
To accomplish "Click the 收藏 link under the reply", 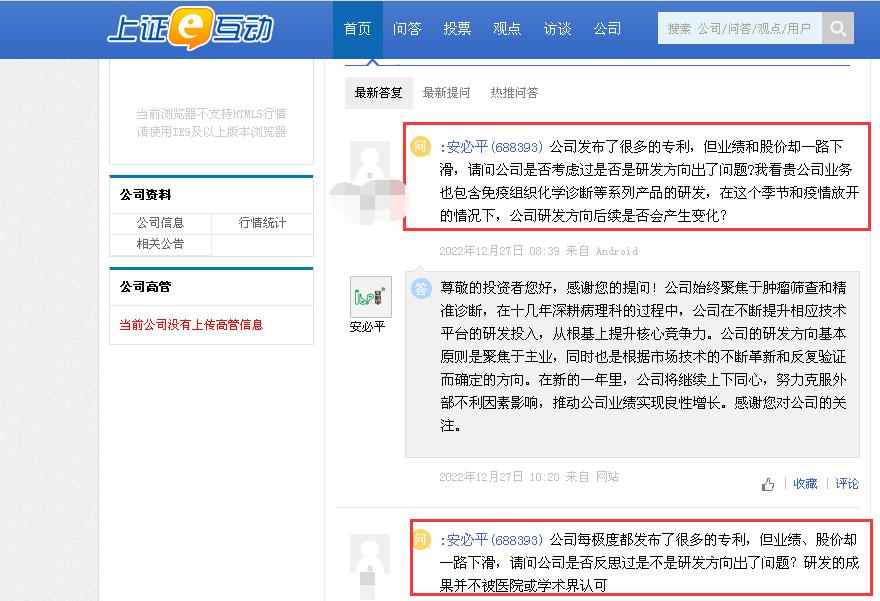I will pos(805,484).
